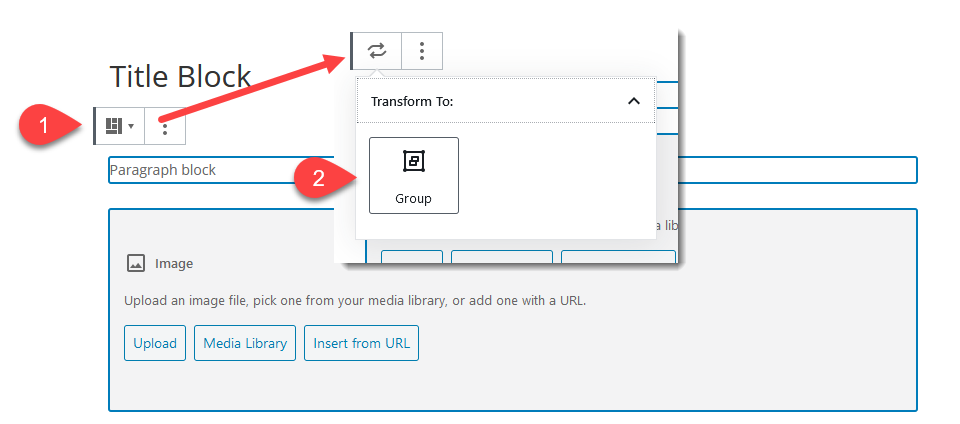Choose Insert from URL
Screen dimensions: 960x424
coord(362,343)
